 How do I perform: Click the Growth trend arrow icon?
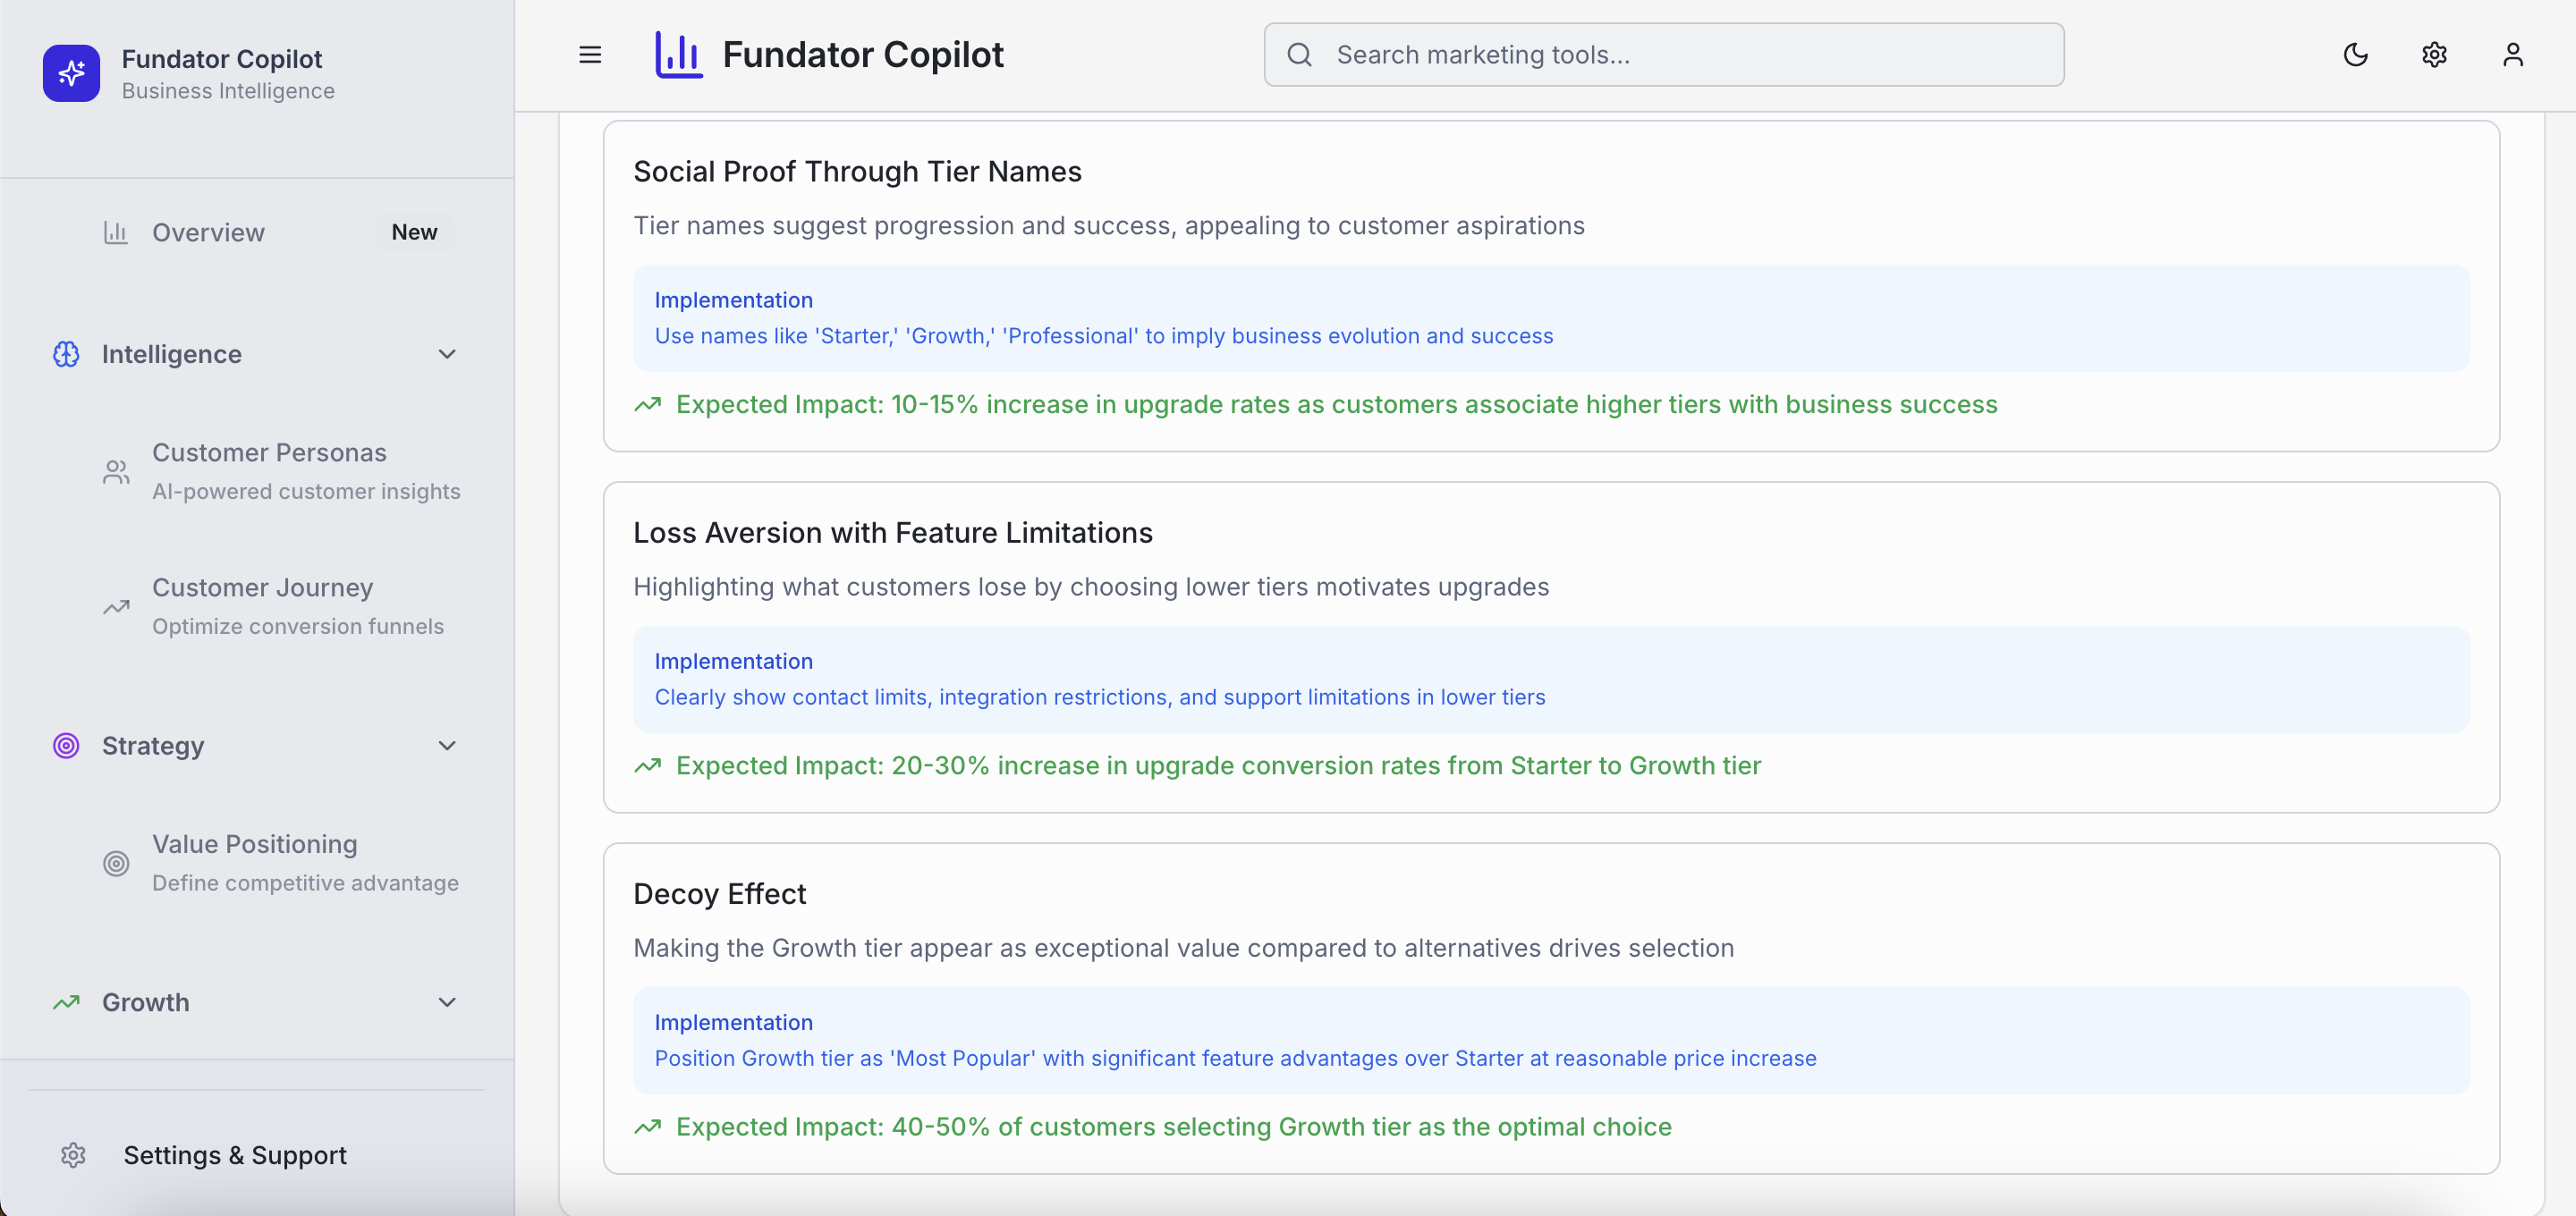tap(66, 1002)
